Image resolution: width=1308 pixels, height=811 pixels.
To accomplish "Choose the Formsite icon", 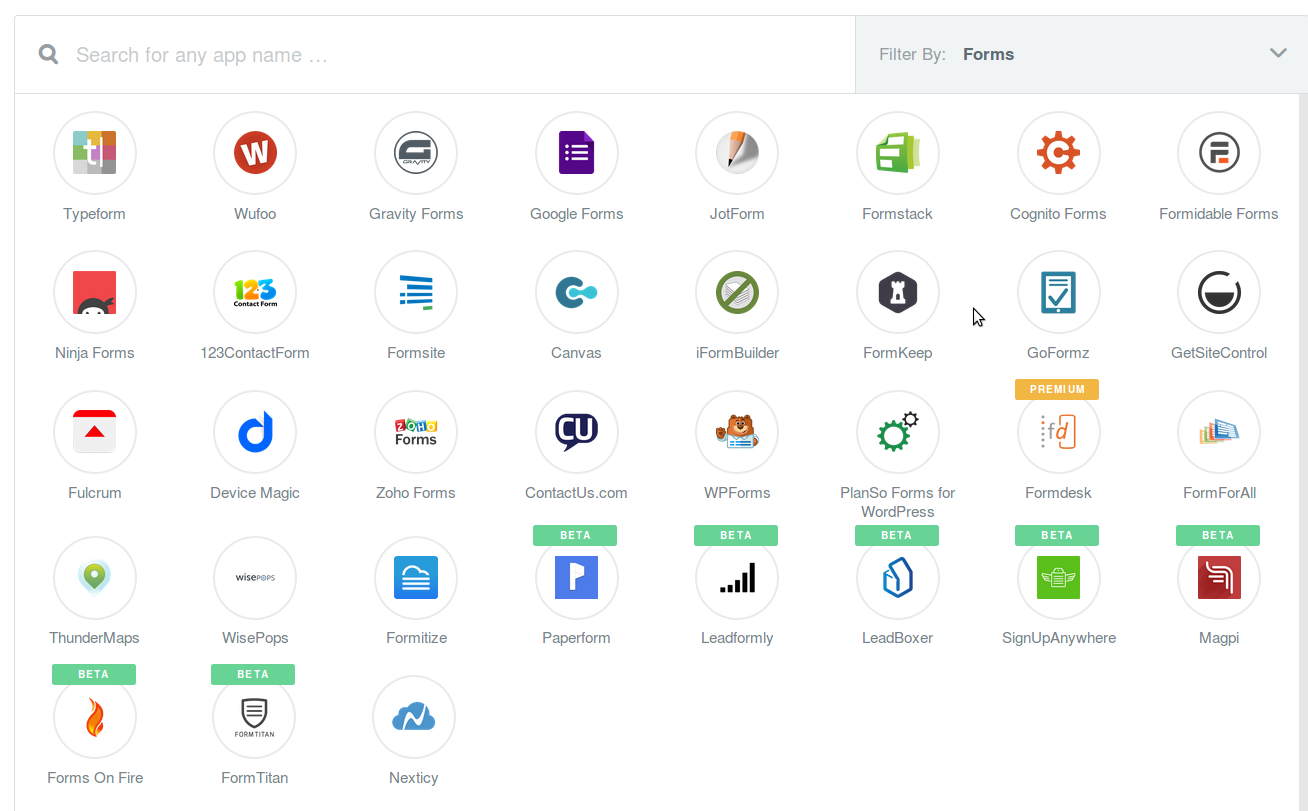I will (x=416, y=292).
